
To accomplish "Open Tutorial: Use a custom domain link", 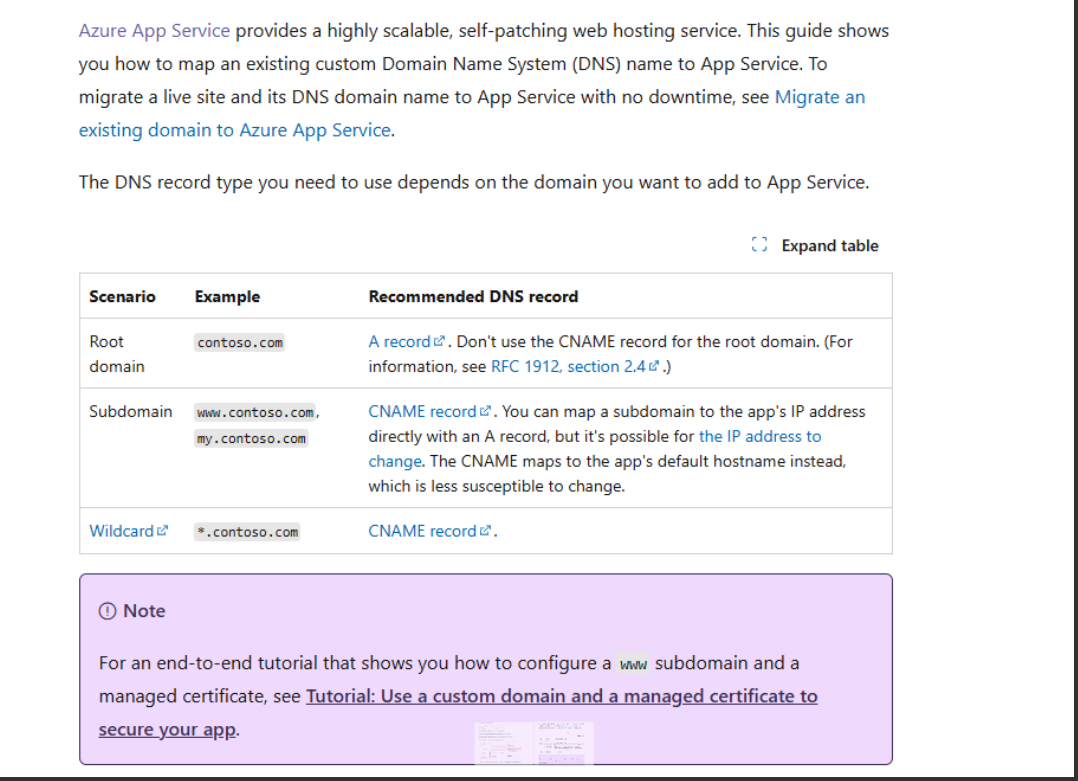I will pos(562,696).
